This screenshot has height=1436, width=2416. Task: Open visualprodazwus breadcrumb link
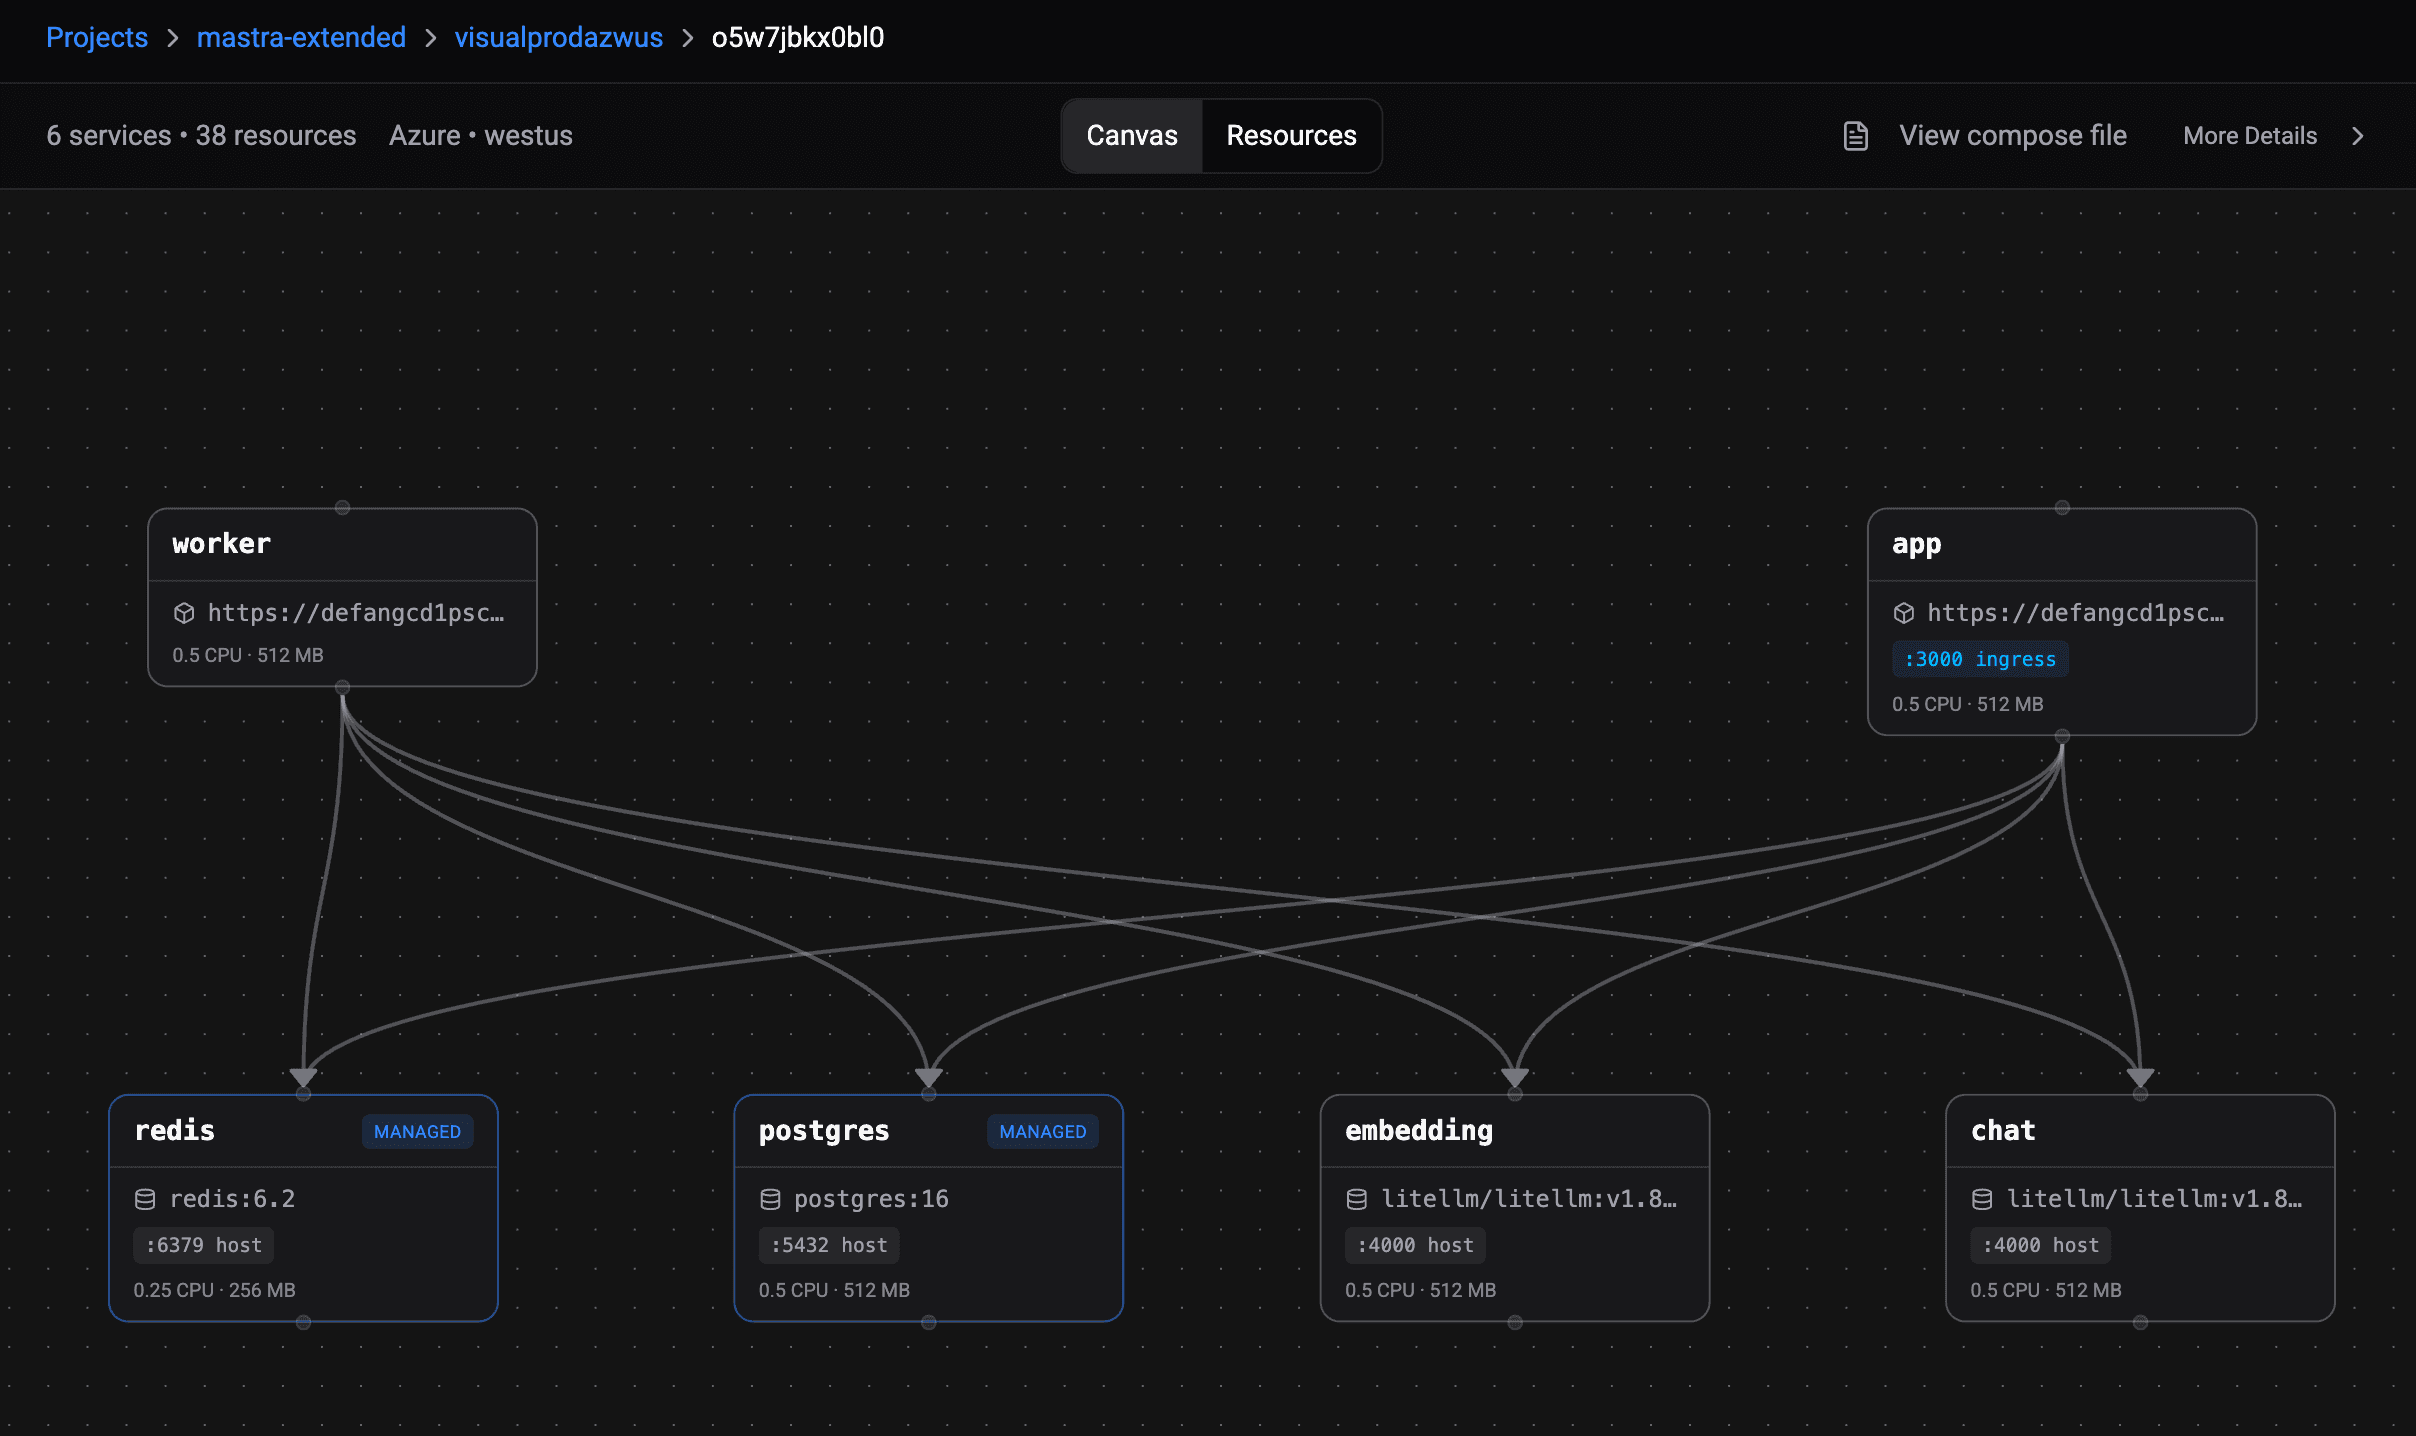(558, 38)
